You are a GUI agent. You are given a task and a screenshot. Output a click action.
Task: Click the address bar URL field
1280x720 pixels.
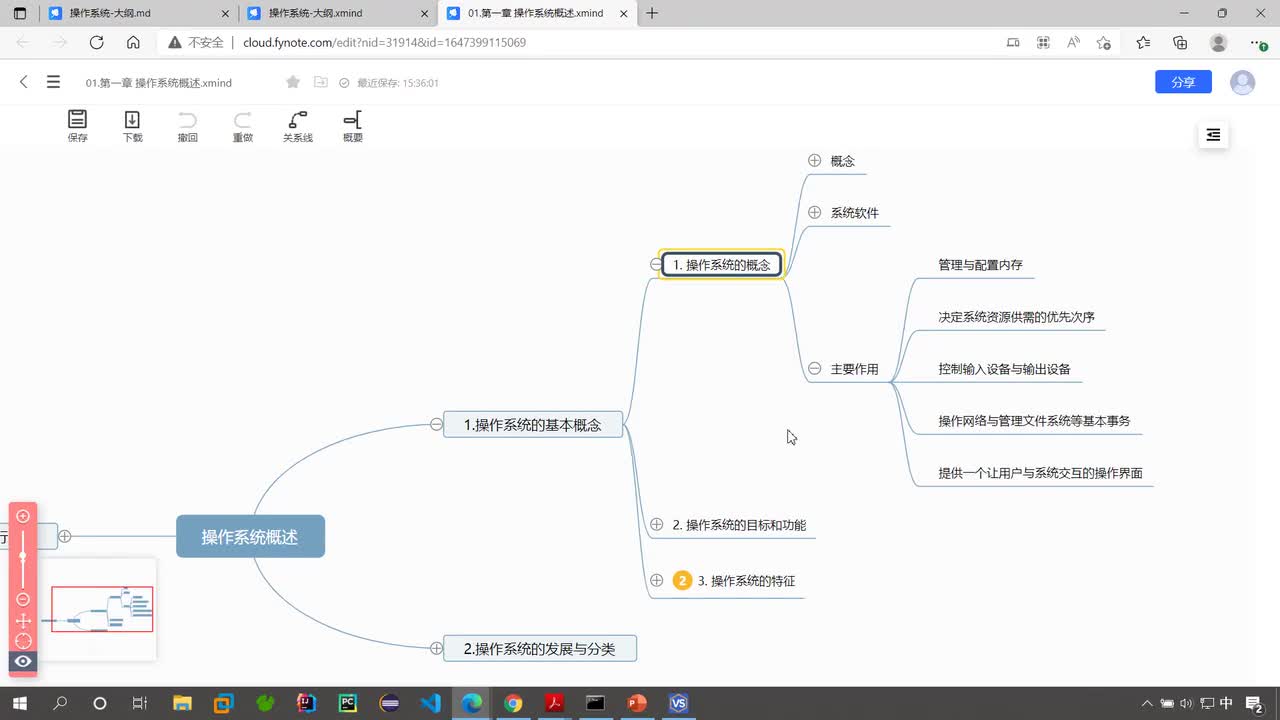click(384, 43)
